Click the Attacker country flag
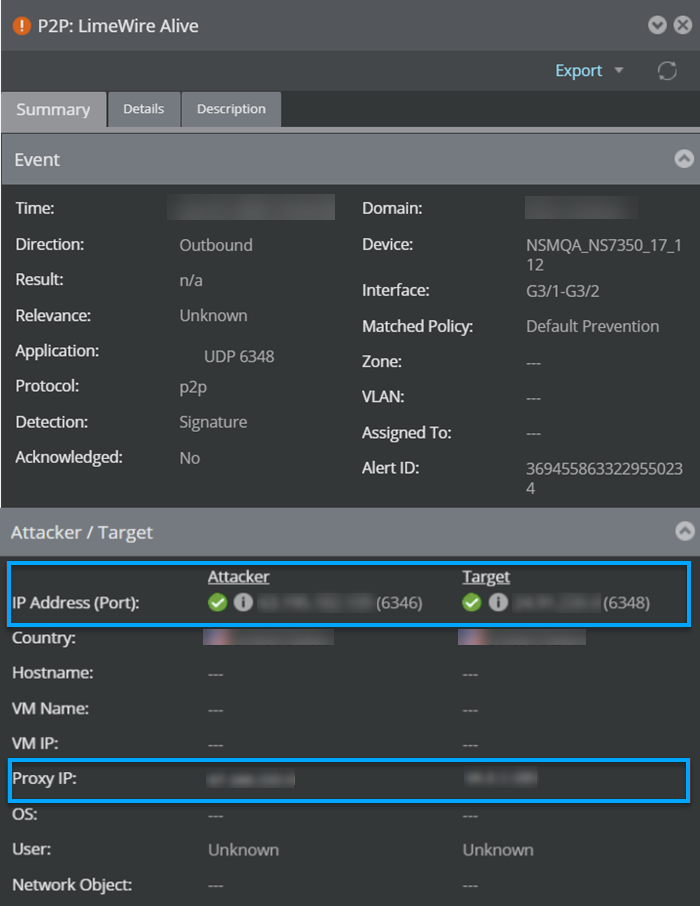The width and height of the screenshot is (700, 906). click(217, 637)
